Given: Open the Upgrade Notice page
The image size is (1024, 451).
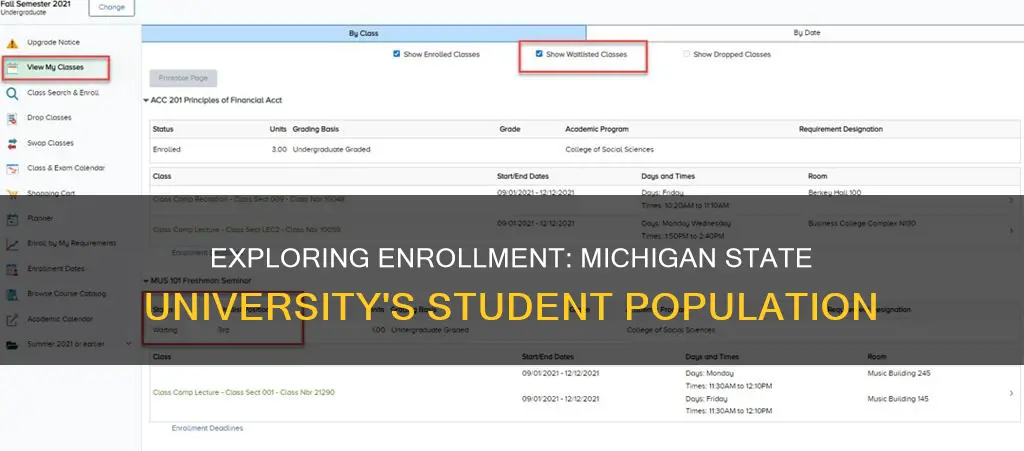Looking at the screenshot, I should click(54, 42).
